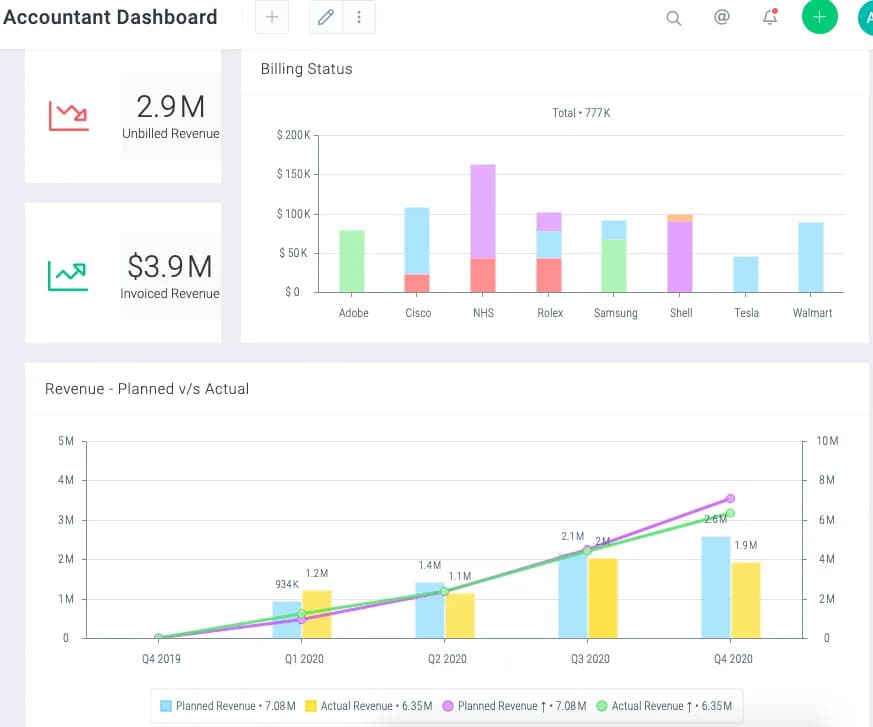Click the NHS stacked bar

[483, 228]
